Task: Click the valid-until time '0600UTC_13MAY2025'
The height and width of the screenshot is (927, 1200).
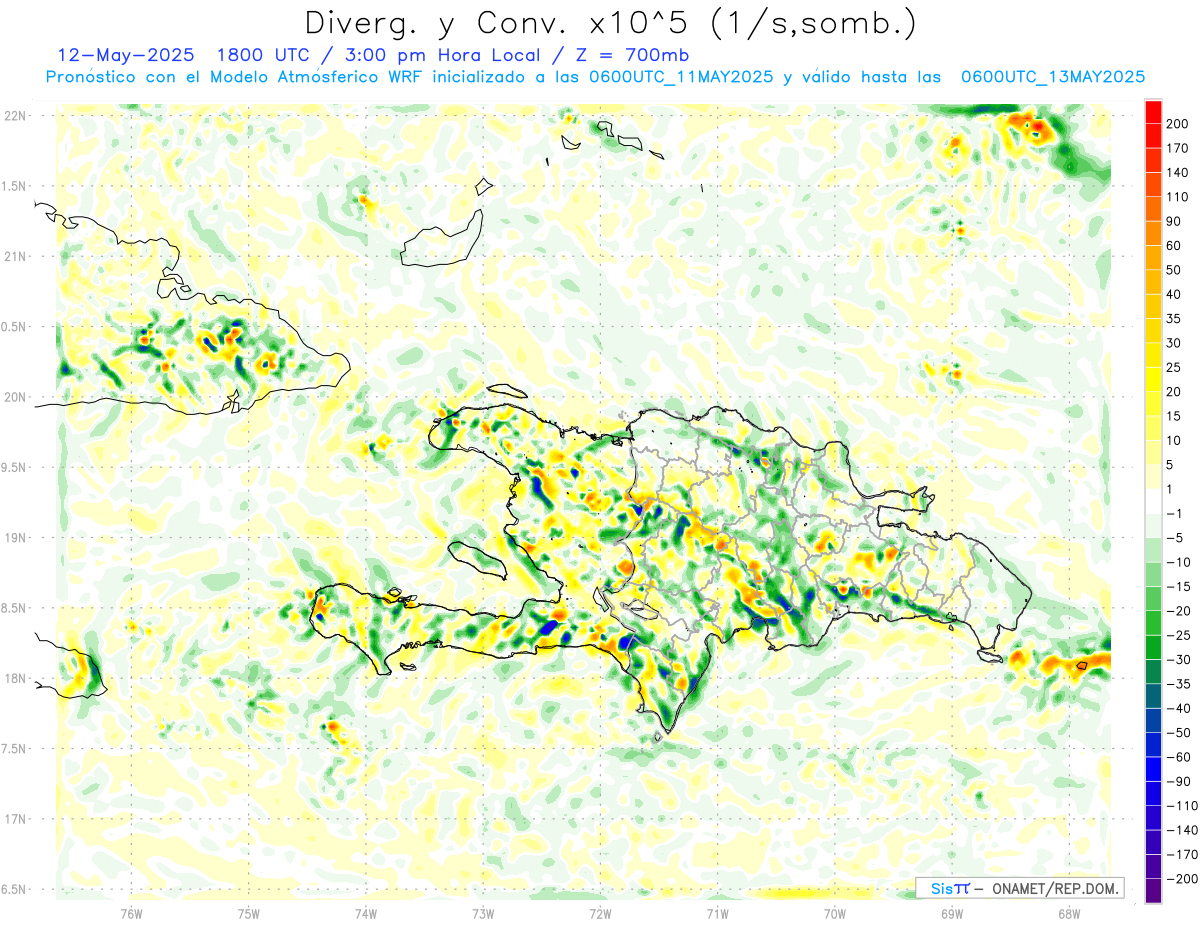Action: coord(1053,77)
